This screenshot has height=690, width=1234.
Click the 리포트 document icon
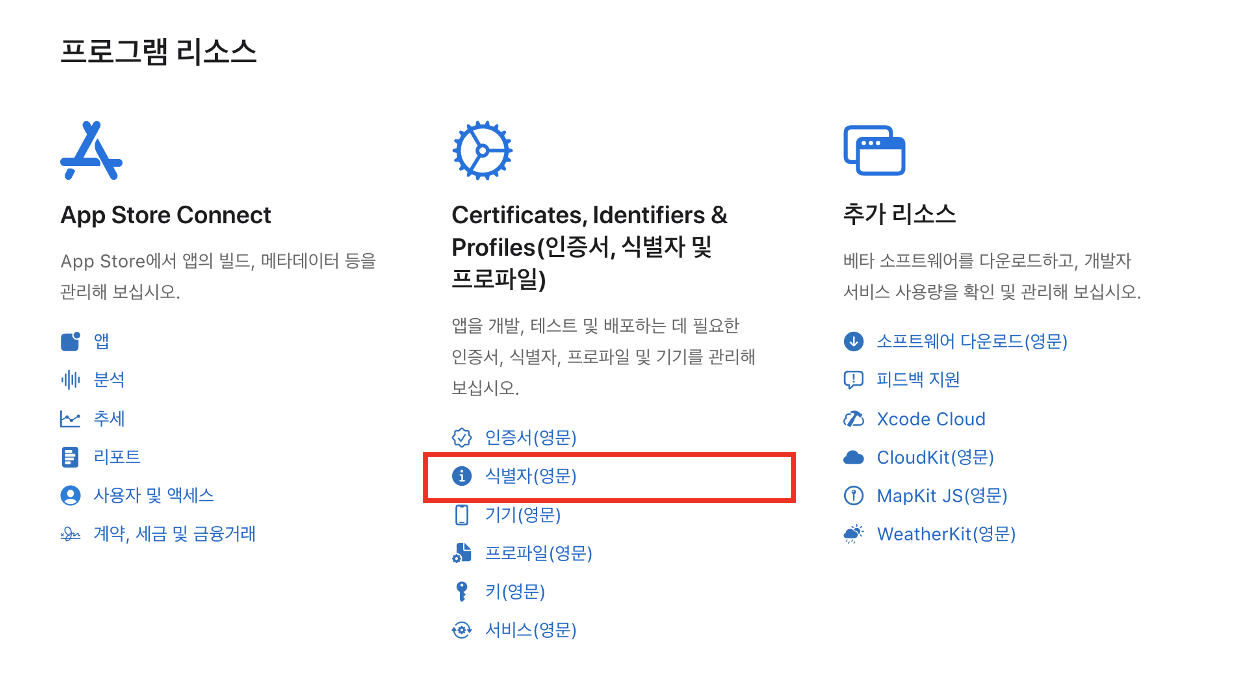coord(70,457)
